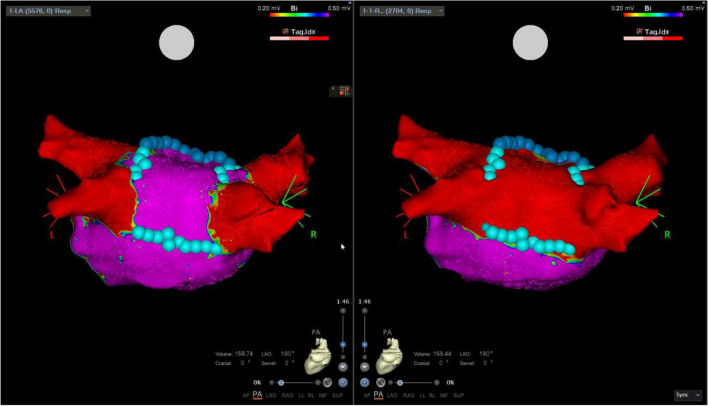Select the PA view tab in left pane
Image resolution: width=708 pixels, height=406 pixels.
257,396
